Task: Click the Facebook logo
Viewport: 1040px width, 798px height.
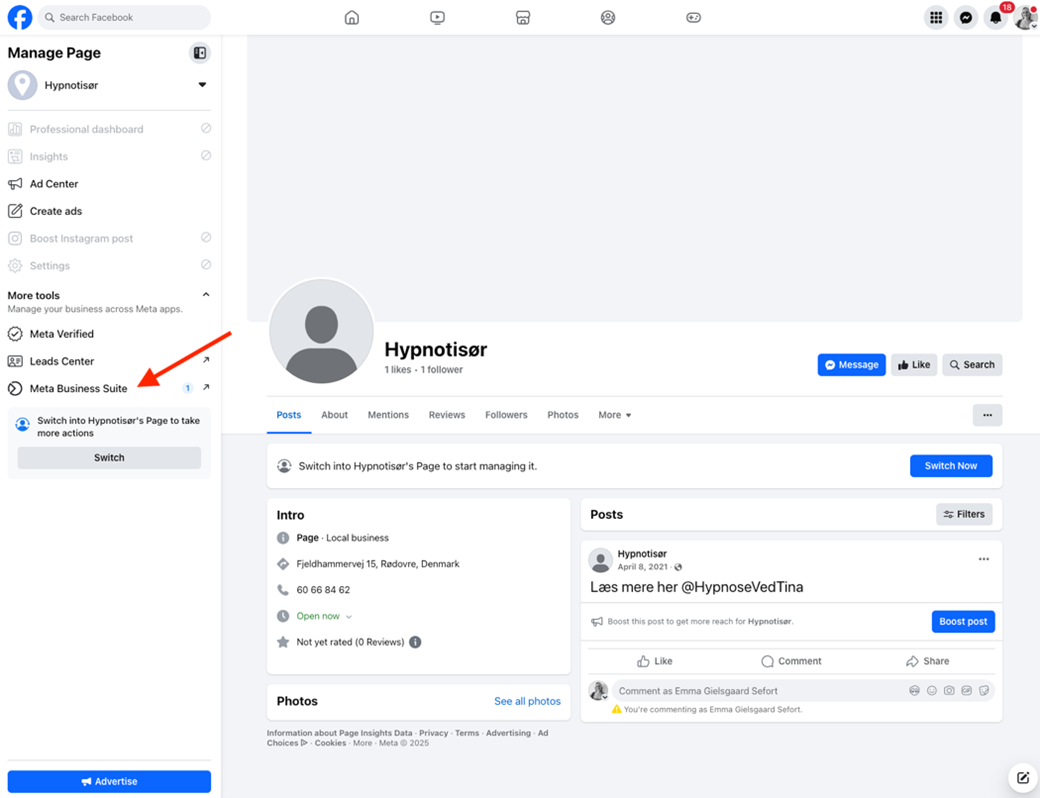Action: (x=20, y=17)
